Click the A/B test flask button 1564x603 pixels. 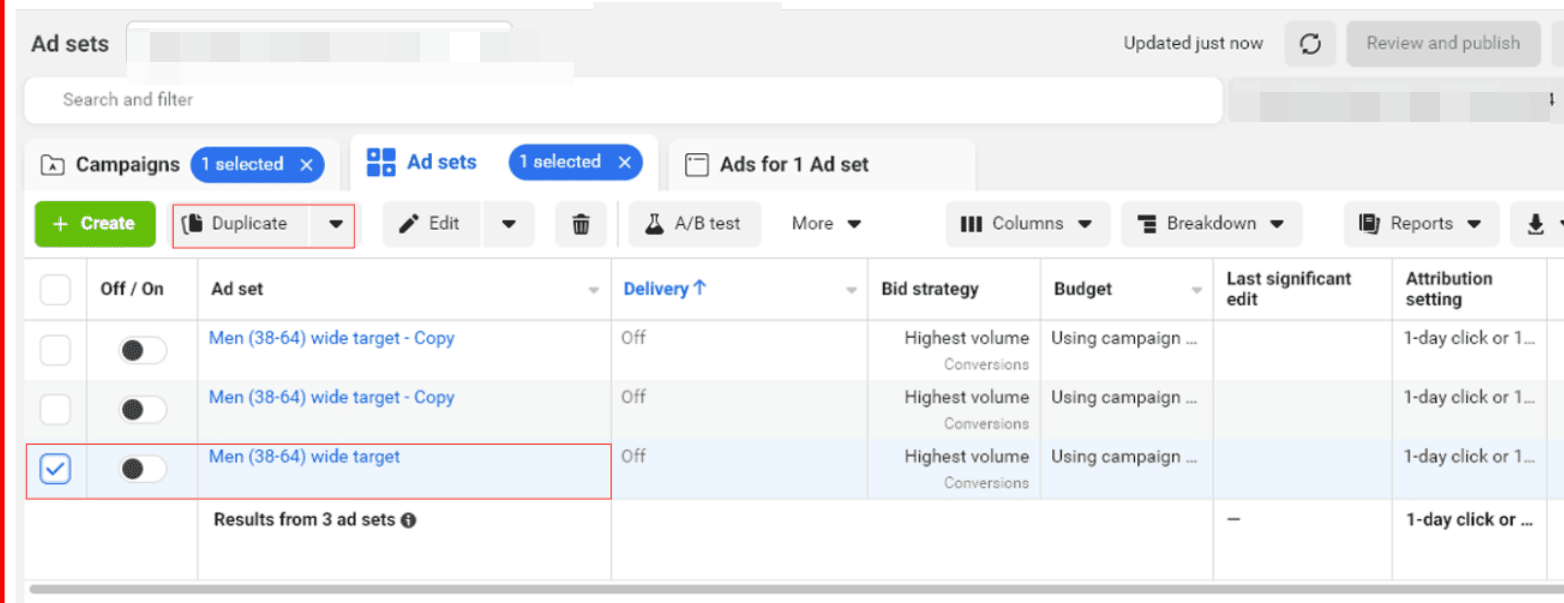(x=695, y=224)
